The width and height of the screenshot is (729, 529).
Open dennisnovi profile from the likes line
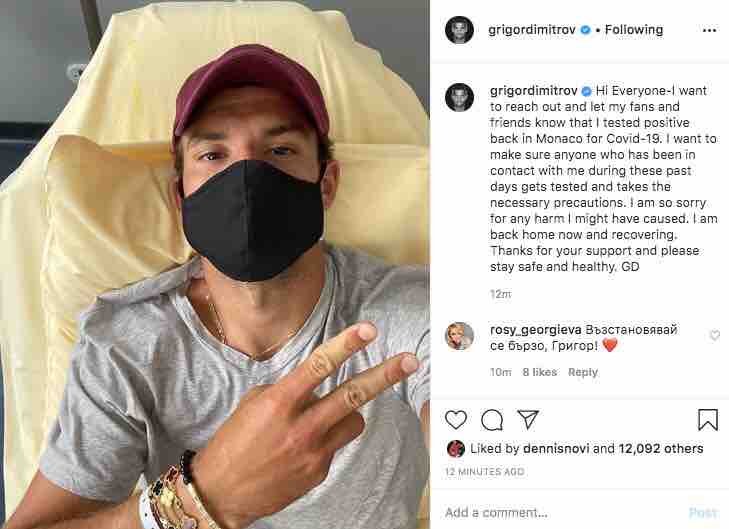click(556, 449)
